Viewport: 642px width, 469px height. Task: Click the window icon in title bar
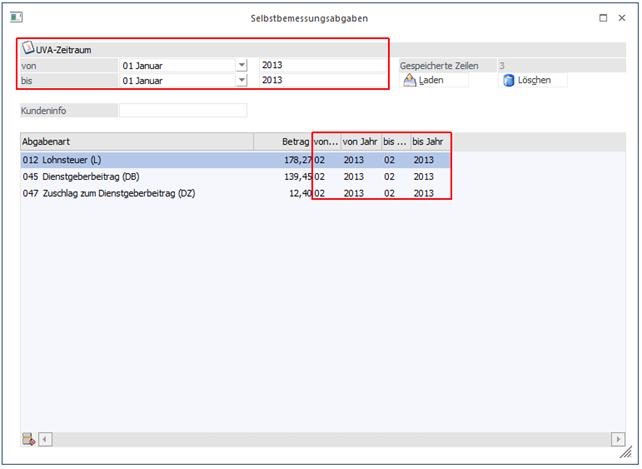[x=16, y=17]
